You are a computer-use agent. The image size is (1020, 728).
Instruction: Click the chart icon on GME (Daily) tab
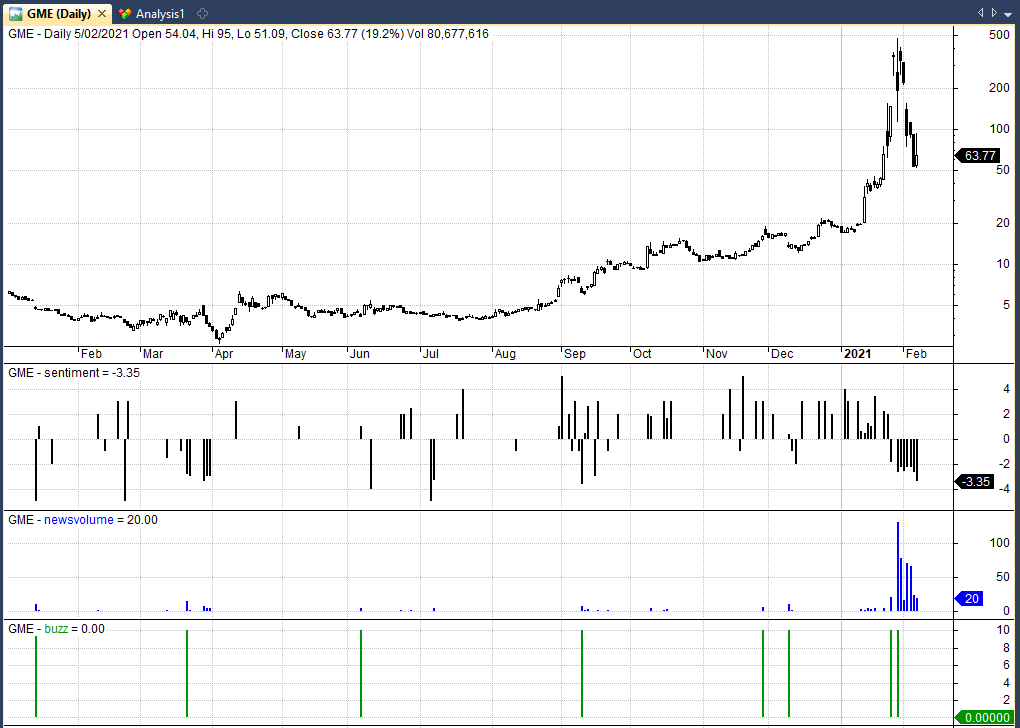coord(16,13)
